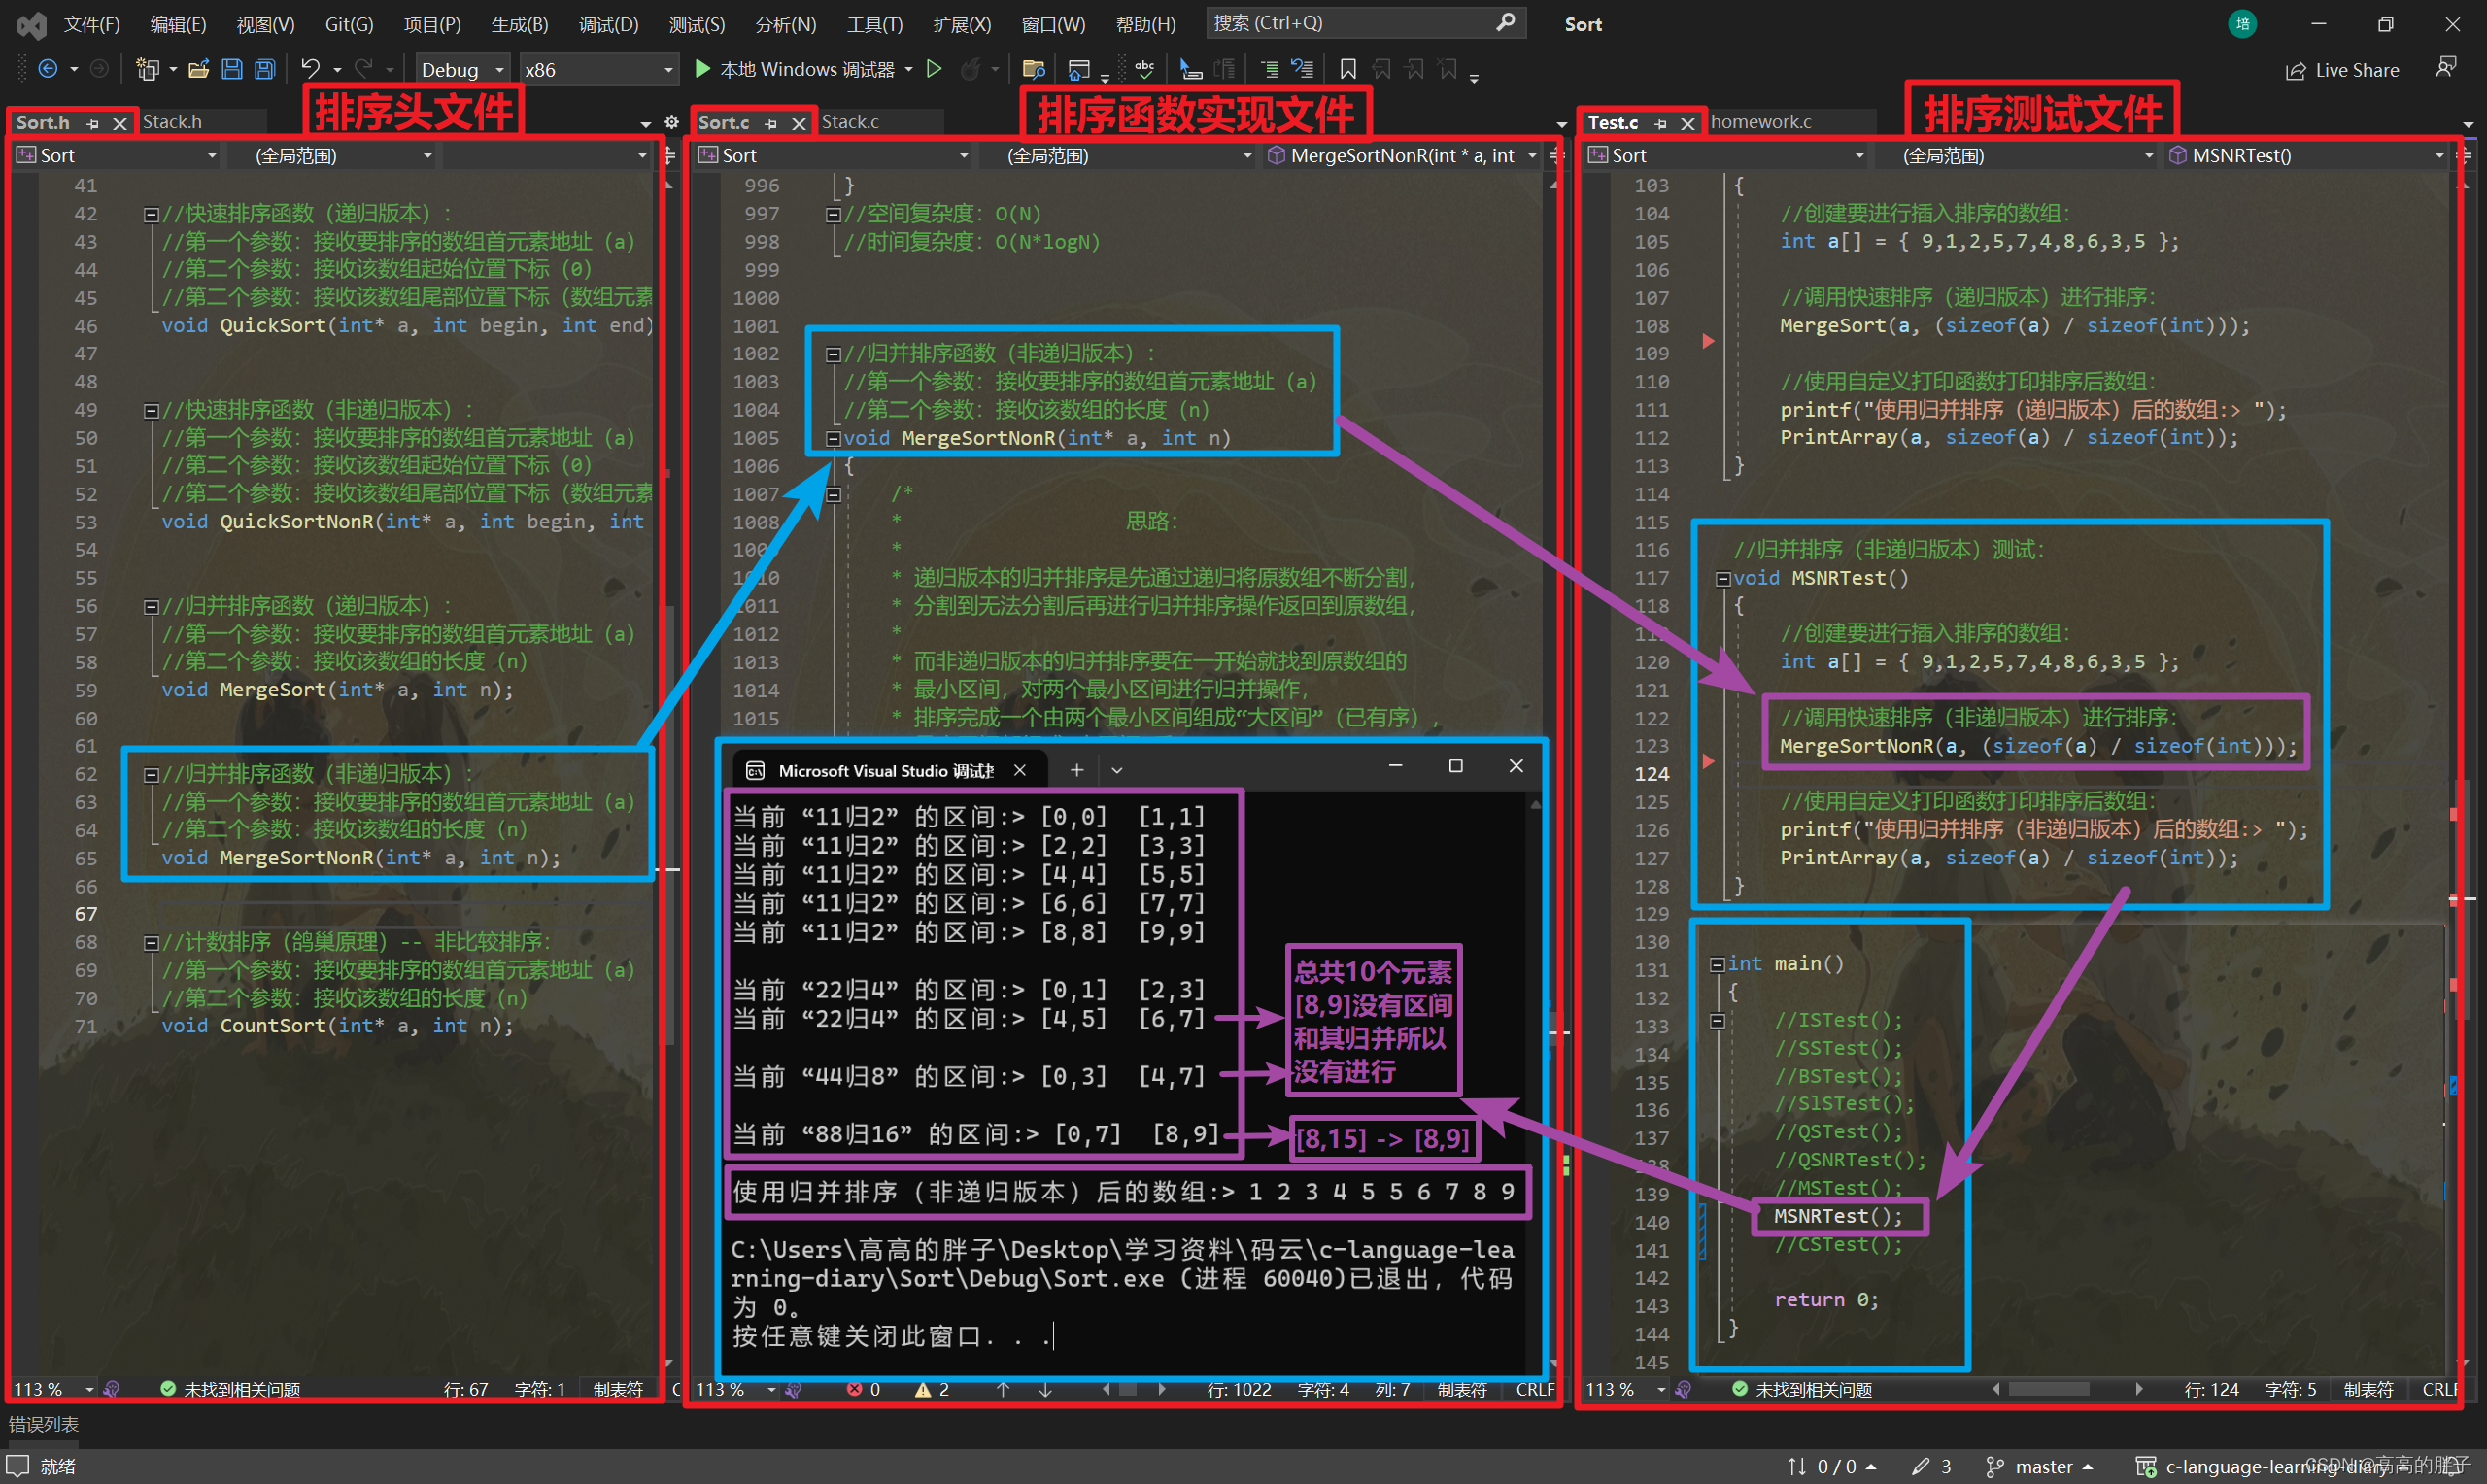This screenshot has width=2487, height=1484.
Task: Click the console window vertical scrollbar
Action: [1535, 1000]
